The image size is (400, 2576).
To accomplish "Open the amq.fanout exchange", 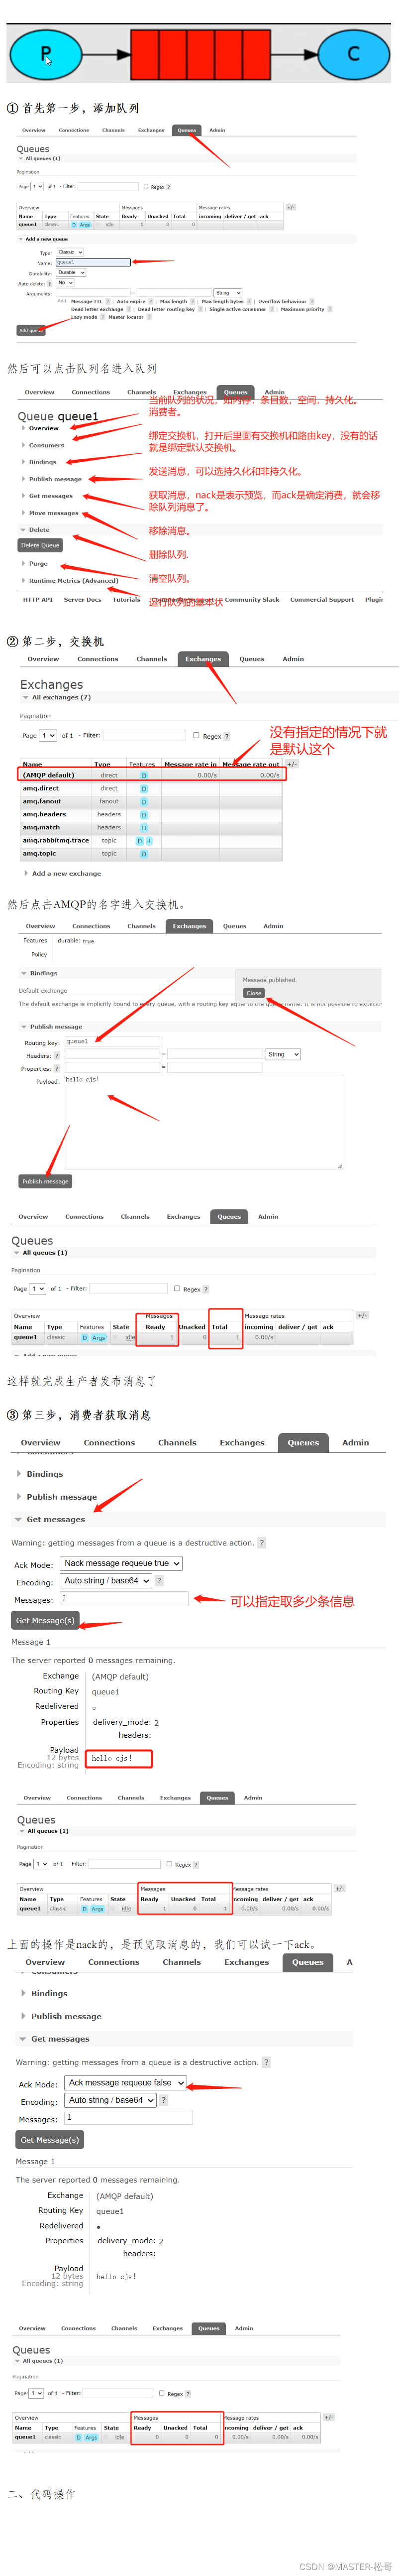I will pos(42,801).
